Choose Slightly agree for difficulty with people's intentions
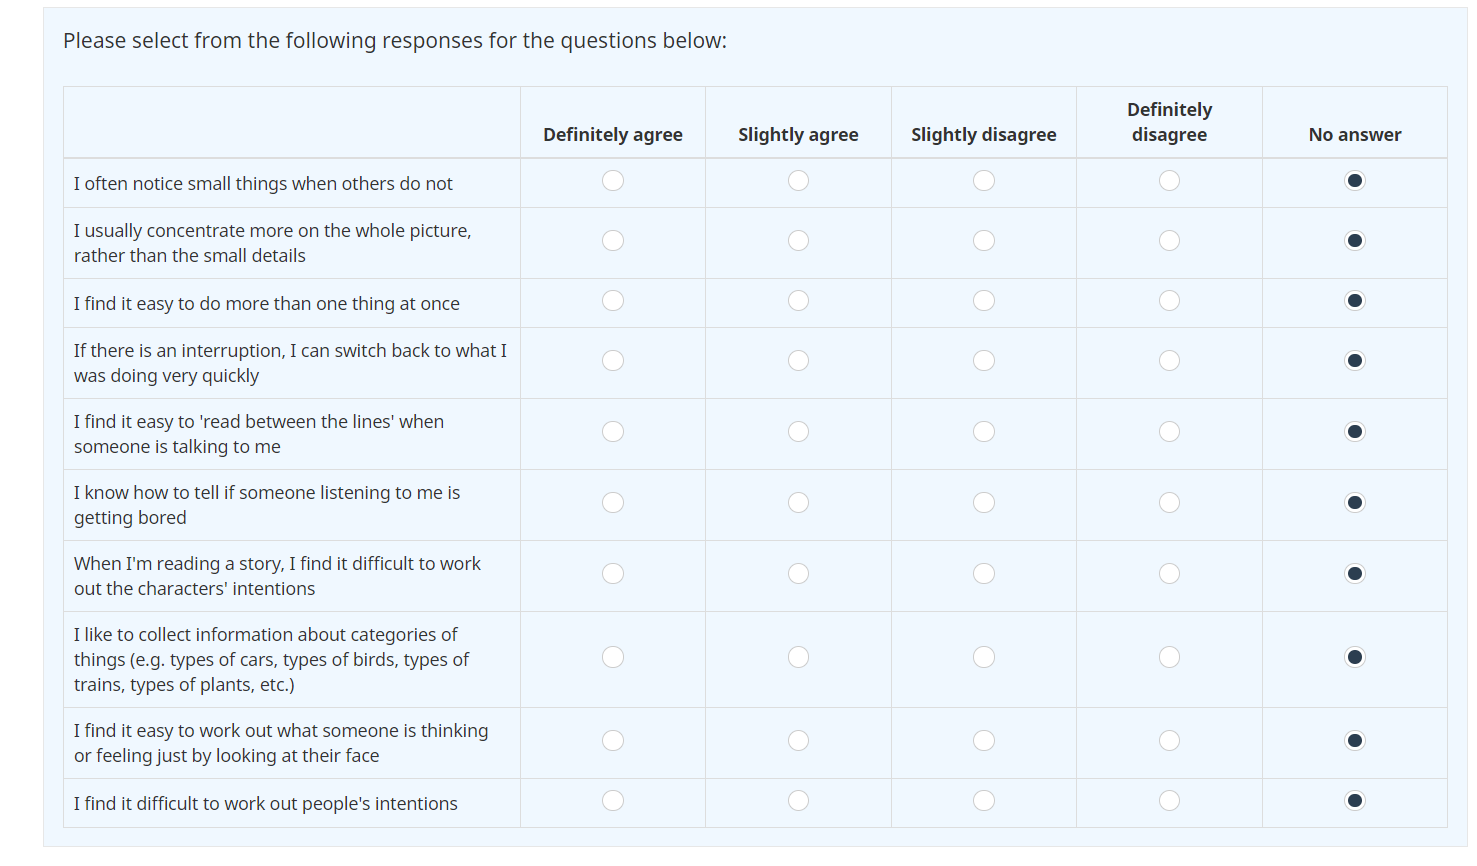This screenshot has height=866, width=1477. tap(798, 801)
